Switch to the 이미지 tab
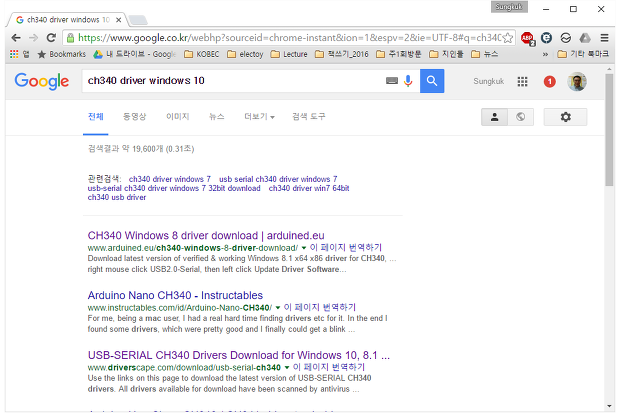This screenshot has height=417, width=620. coord(178,117)
